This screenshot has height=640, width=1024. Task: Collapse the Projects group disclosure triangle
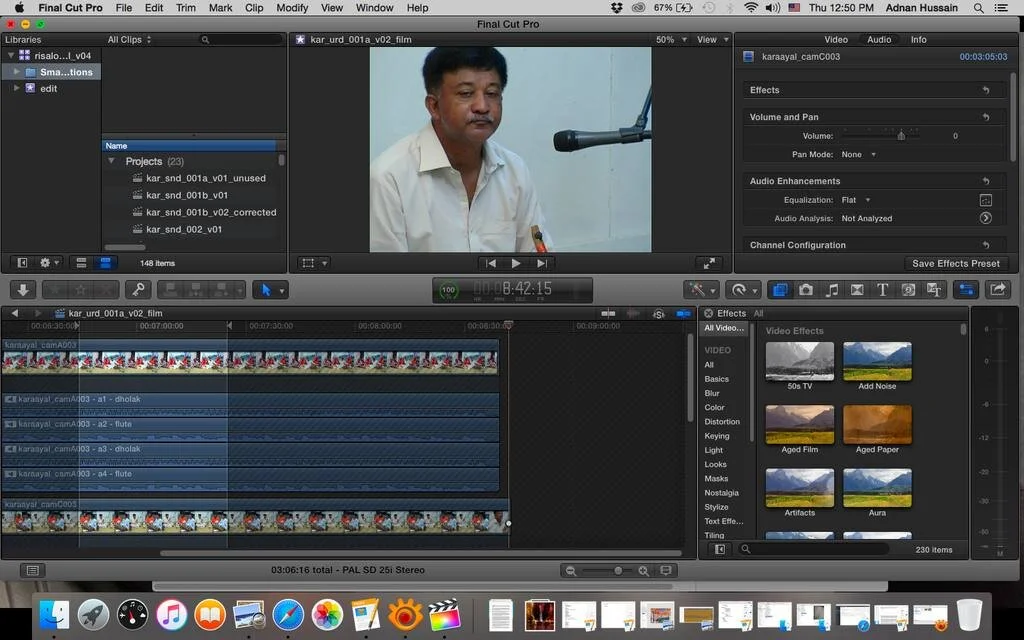[111, 161]
